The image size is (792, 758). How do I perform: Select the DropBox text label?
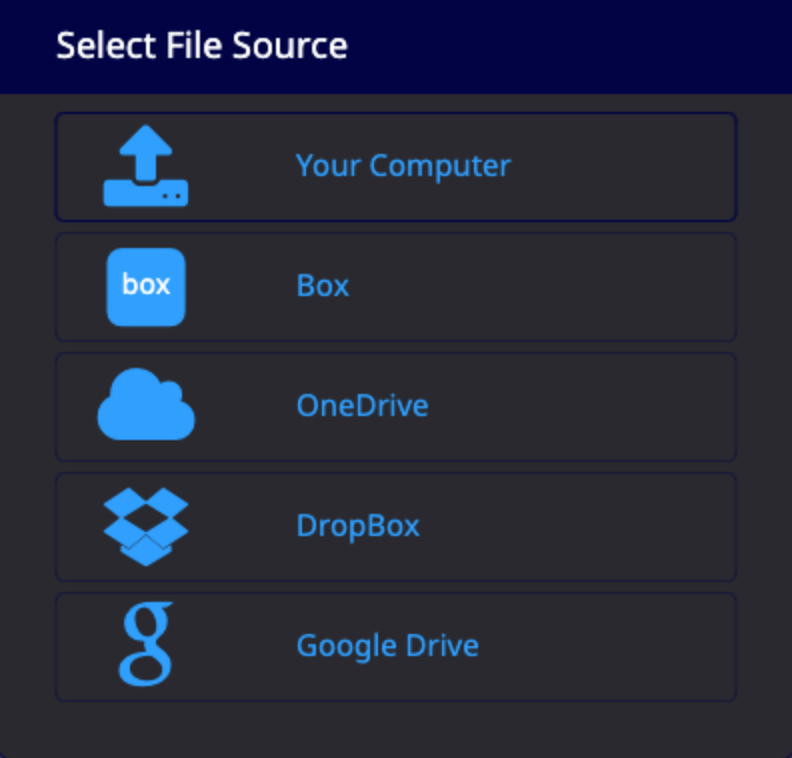click(x=358, y=526)
